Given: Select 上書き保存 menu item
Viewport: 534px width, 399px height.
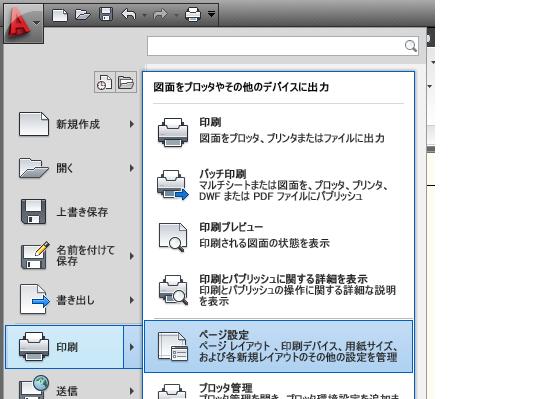Looking at the screenshot, I should (x=74, y=212).
